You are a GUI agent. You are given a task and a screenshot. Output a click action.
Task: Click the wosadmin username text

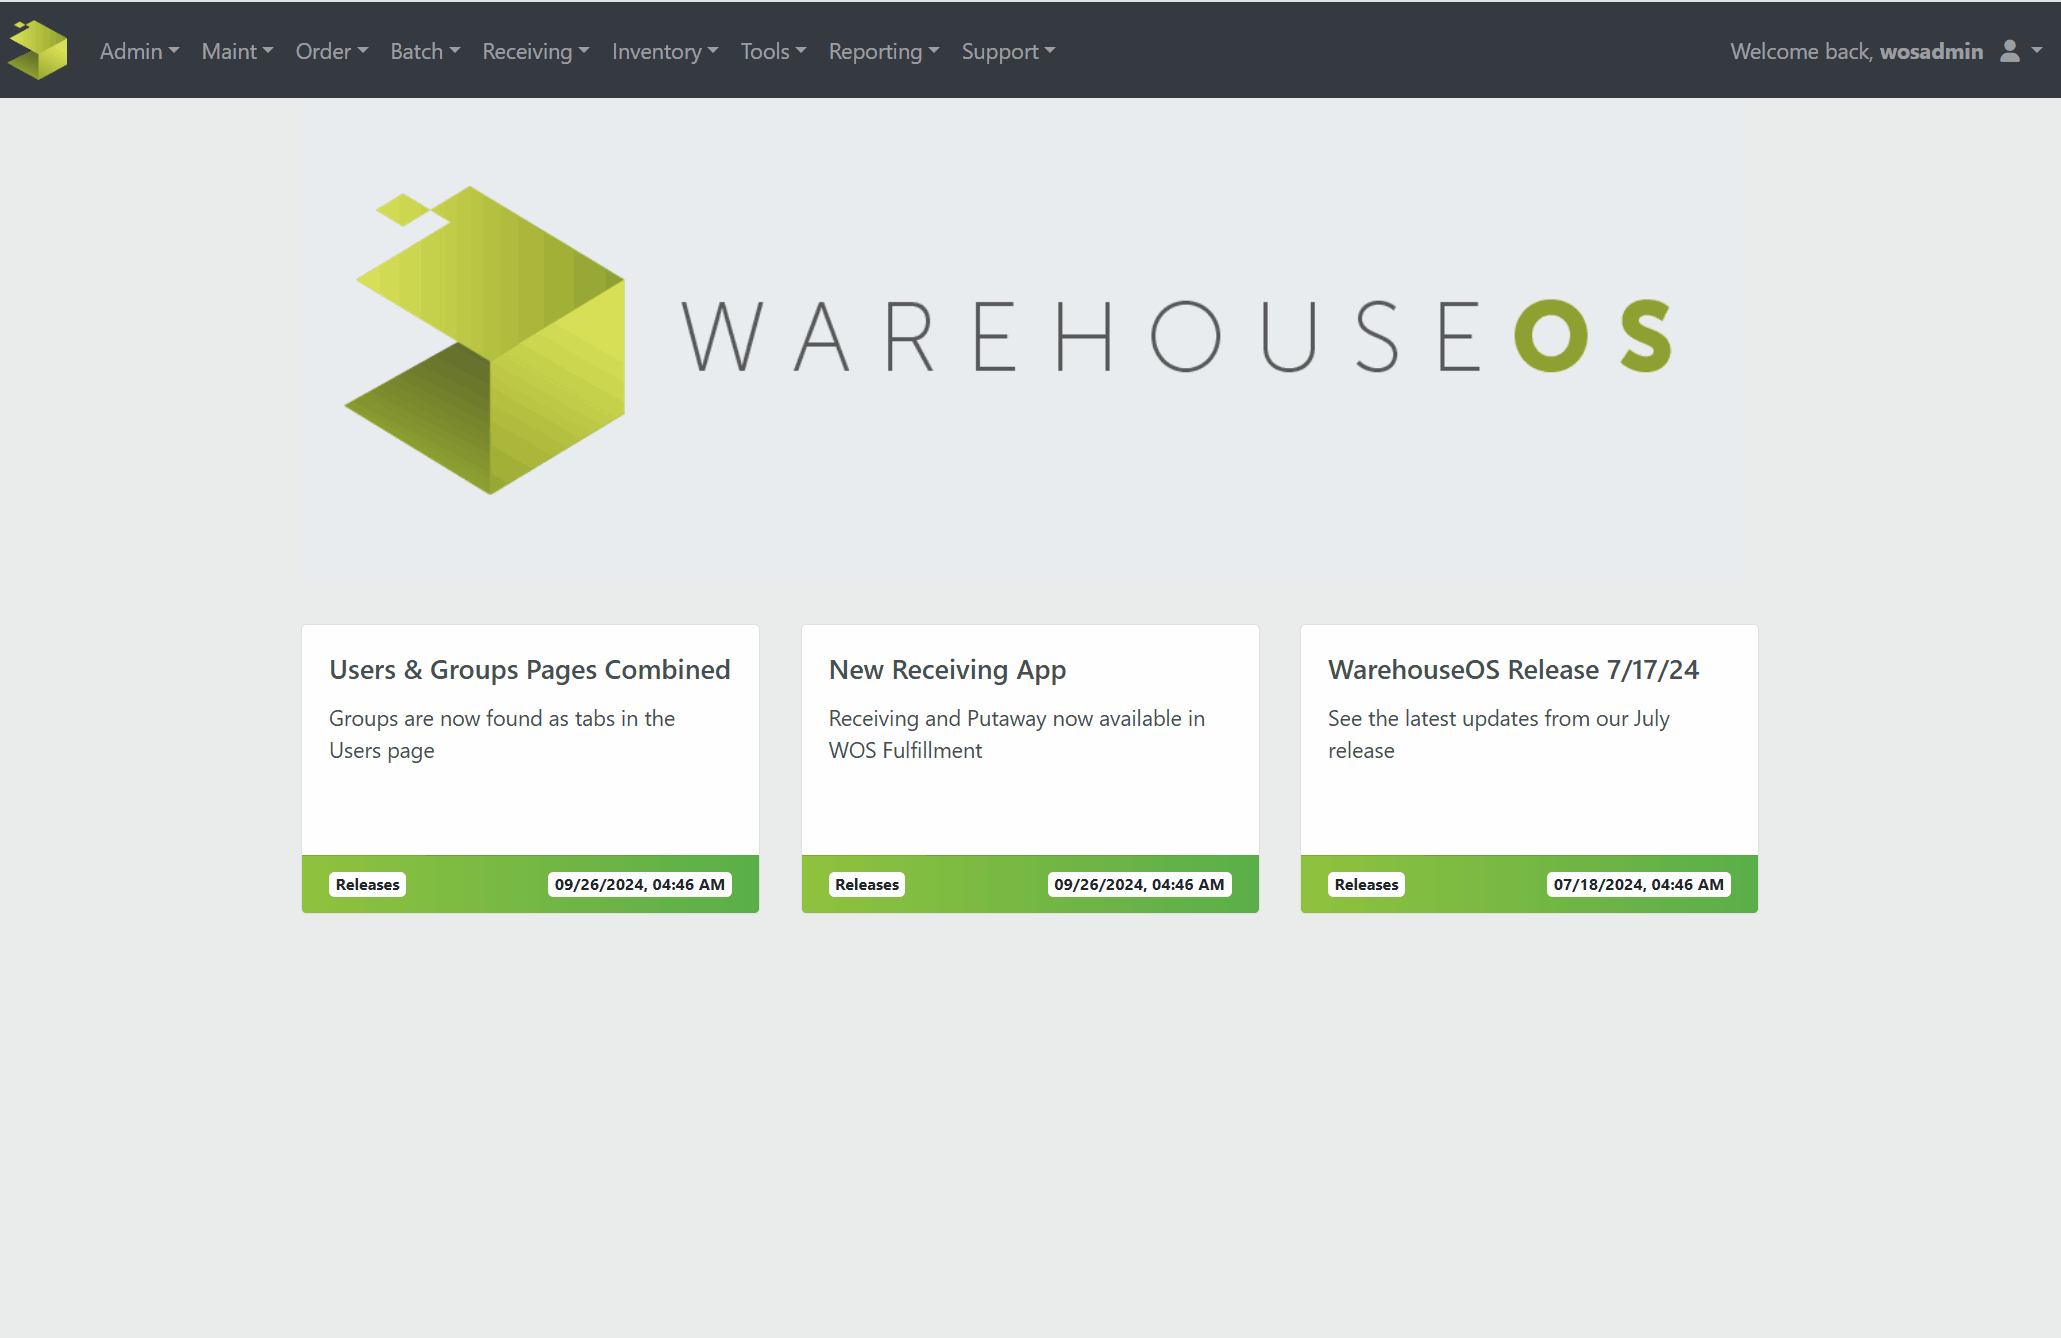point(1931,51)
